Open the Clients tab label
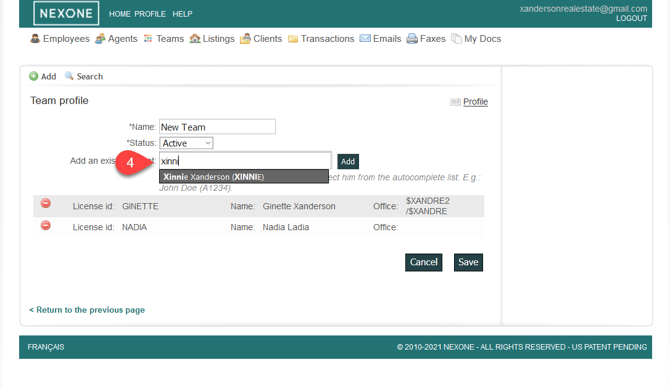 tap(267, 38)
